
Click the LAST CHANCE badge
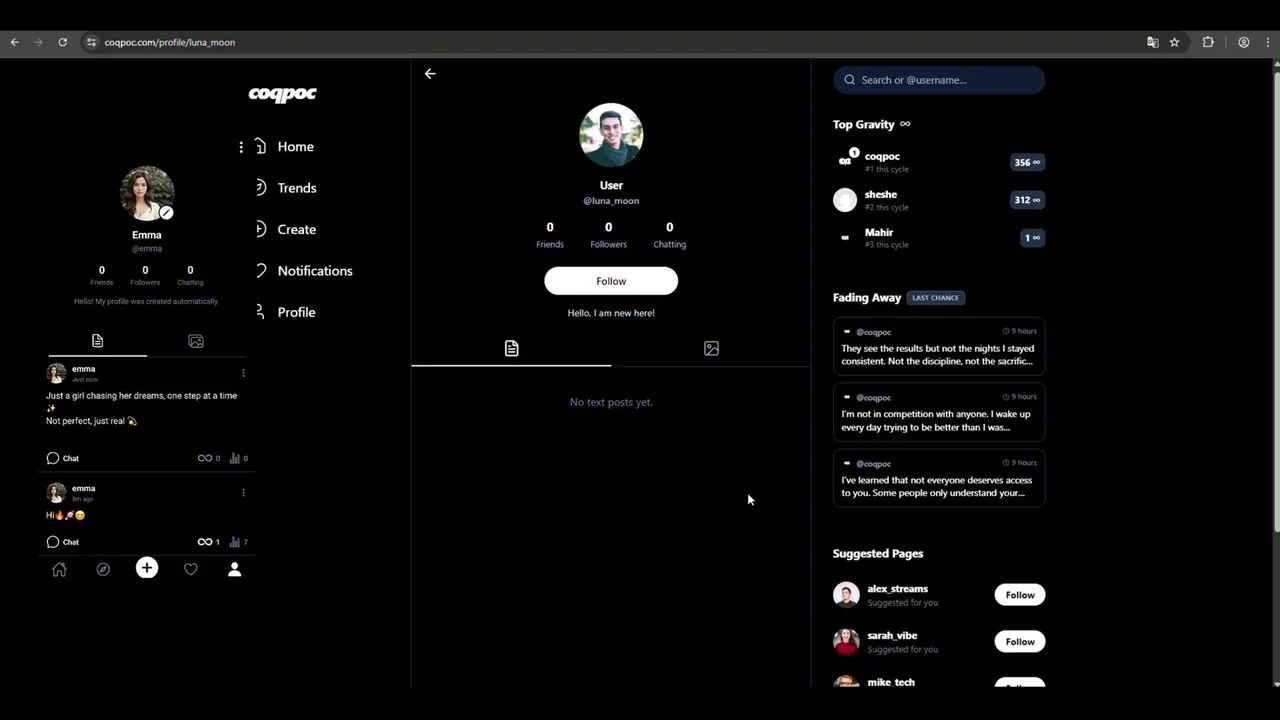point(936,298)
